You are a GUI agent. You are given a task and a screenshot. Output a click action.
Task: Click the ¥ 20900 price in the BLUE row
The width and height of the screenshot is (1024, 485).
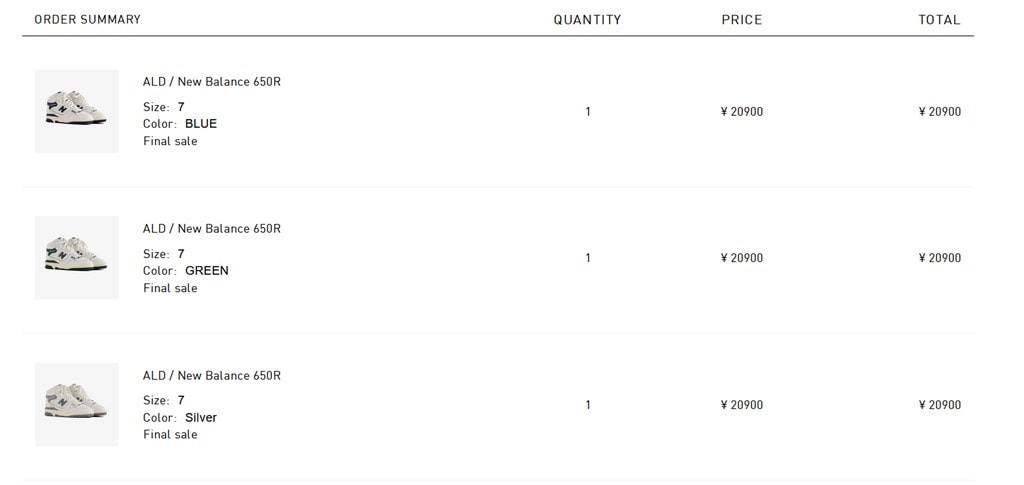coord(741,112)
